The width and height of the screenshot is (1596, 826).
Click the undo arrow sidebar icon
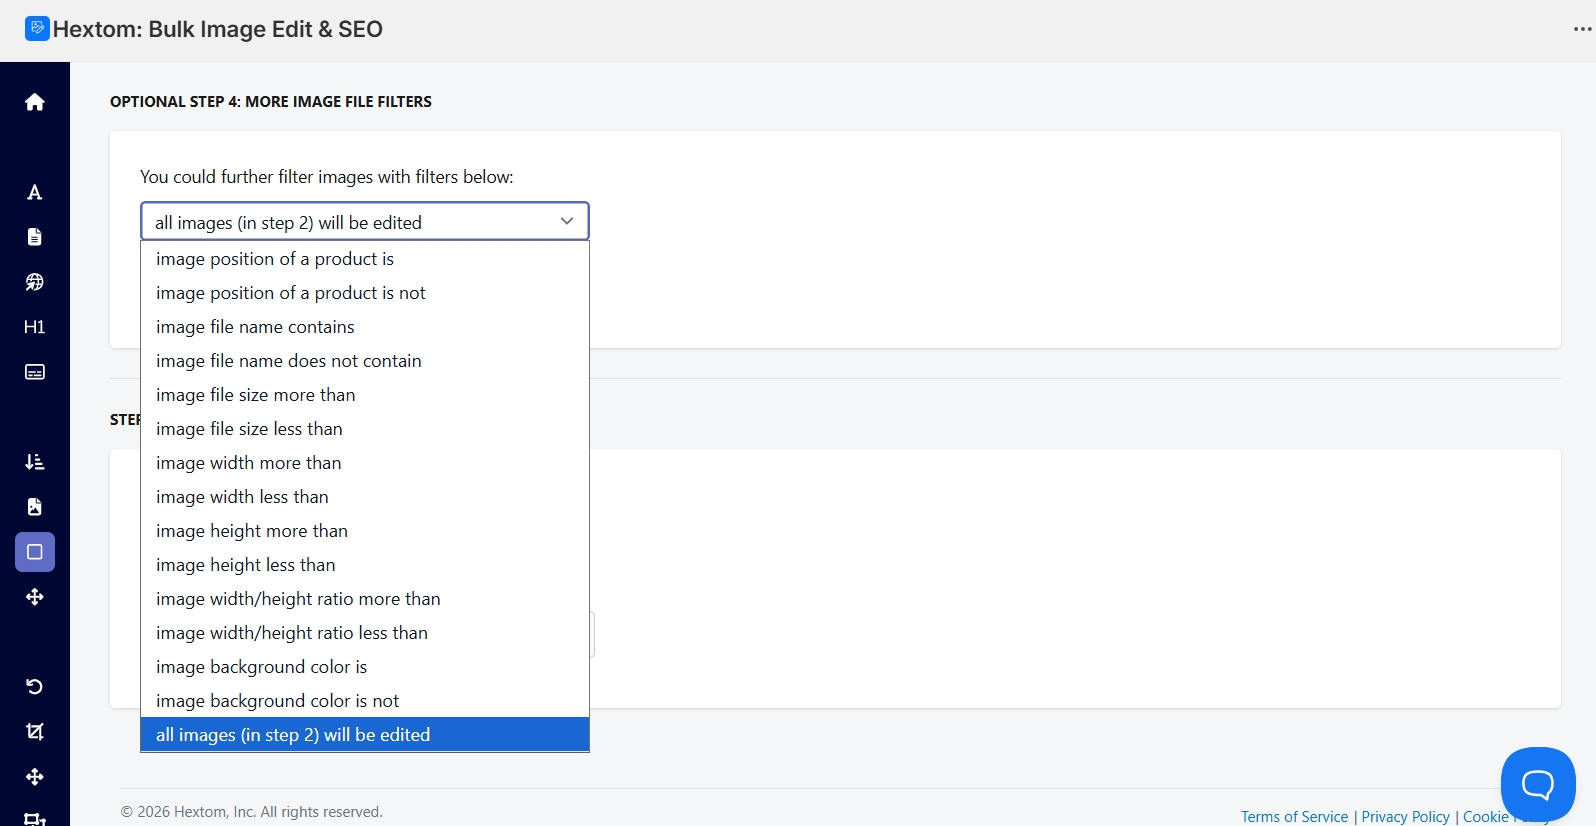coord(35,687)
